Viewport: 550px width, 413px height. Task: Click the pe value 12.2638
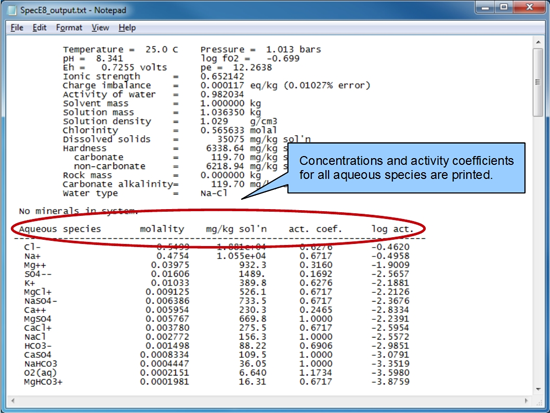tap(253, 67)
